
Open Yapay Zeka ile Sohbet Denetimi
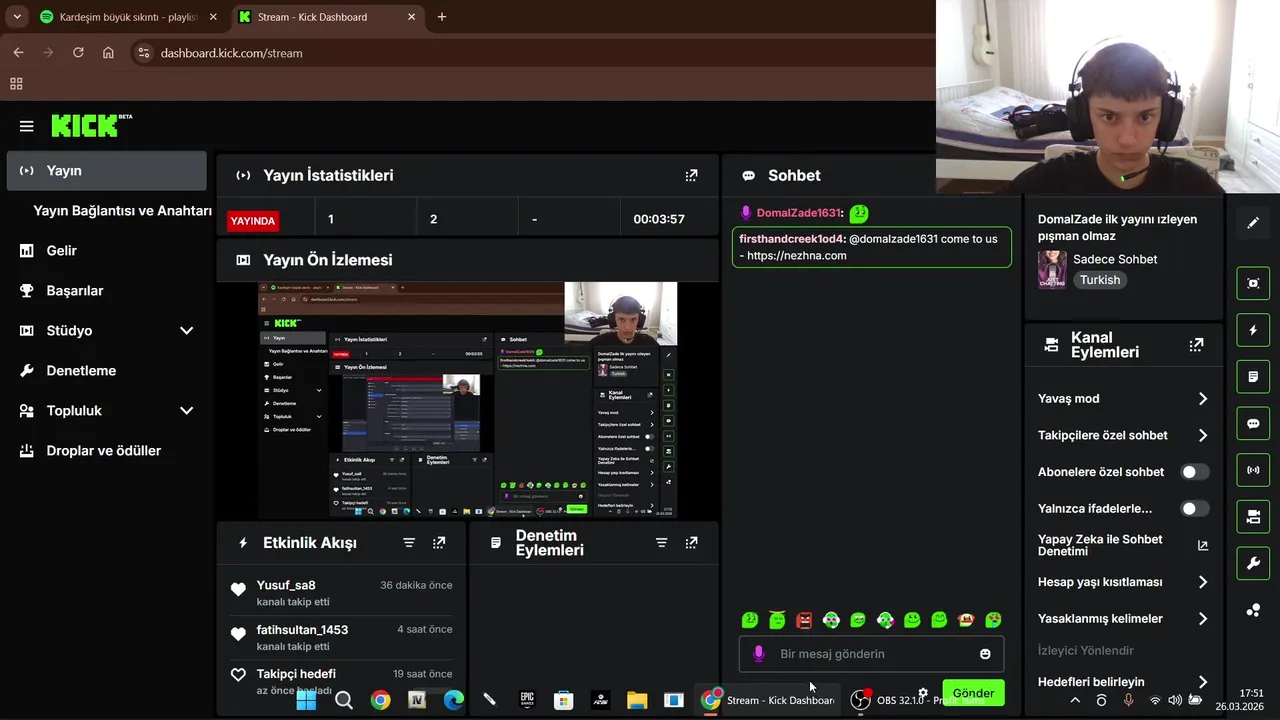pos(1123,545)
